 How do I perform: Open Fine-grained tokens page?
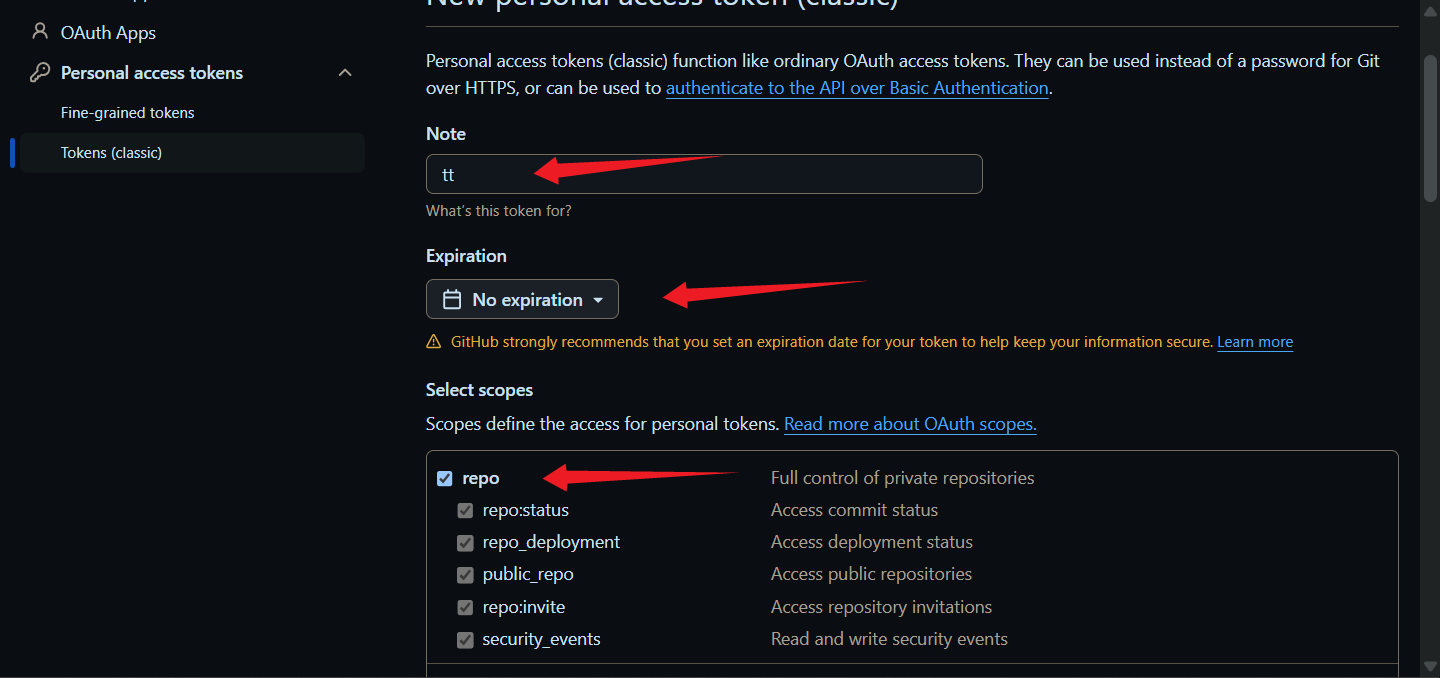click(x=127, y=113)
